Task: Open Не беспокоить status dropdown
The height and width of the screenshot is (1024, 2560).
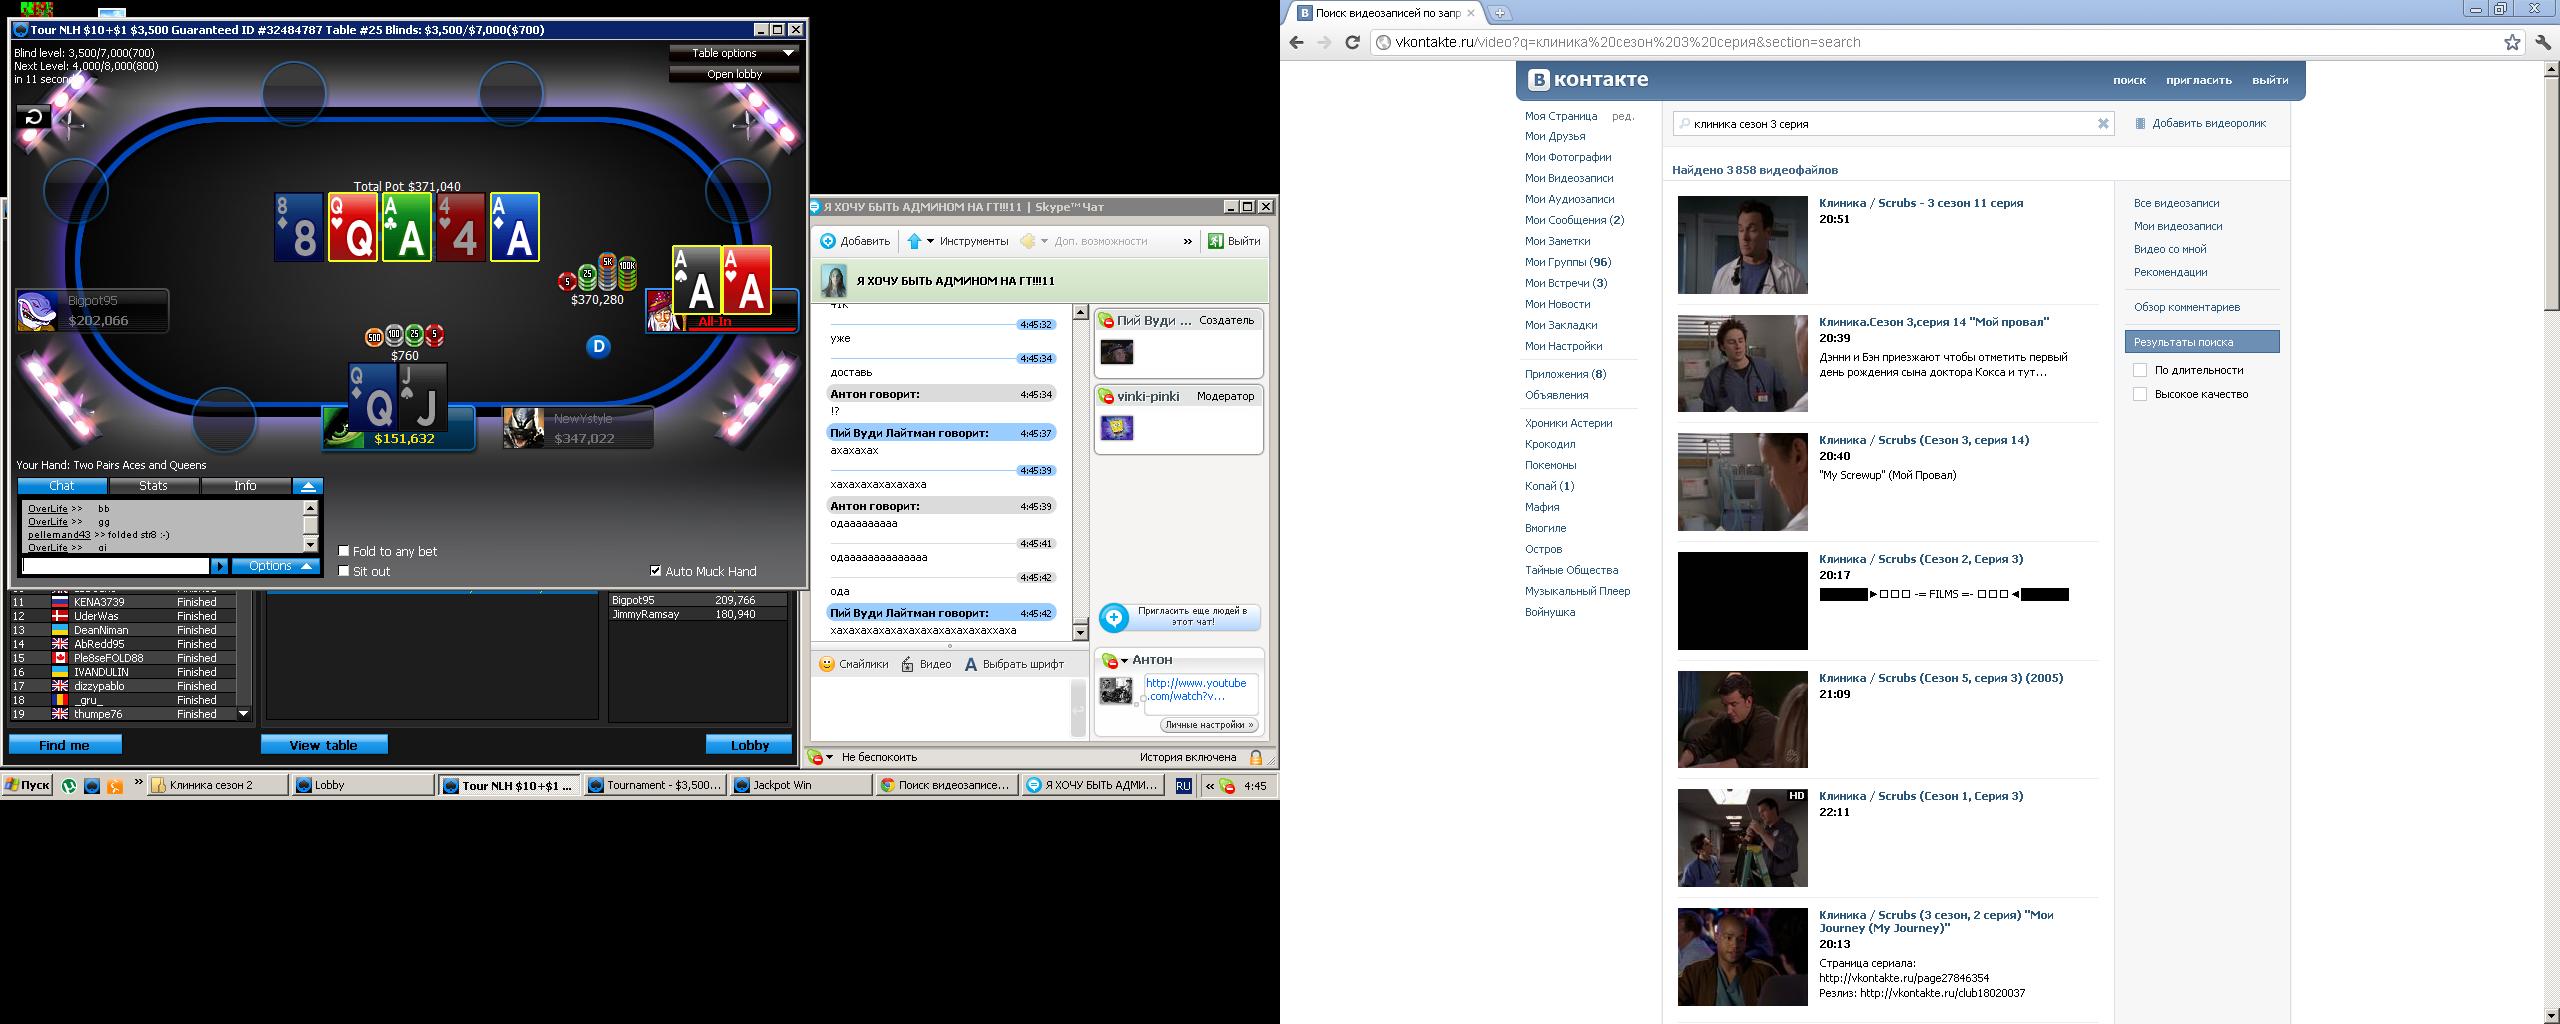Action: pos(830,757)
